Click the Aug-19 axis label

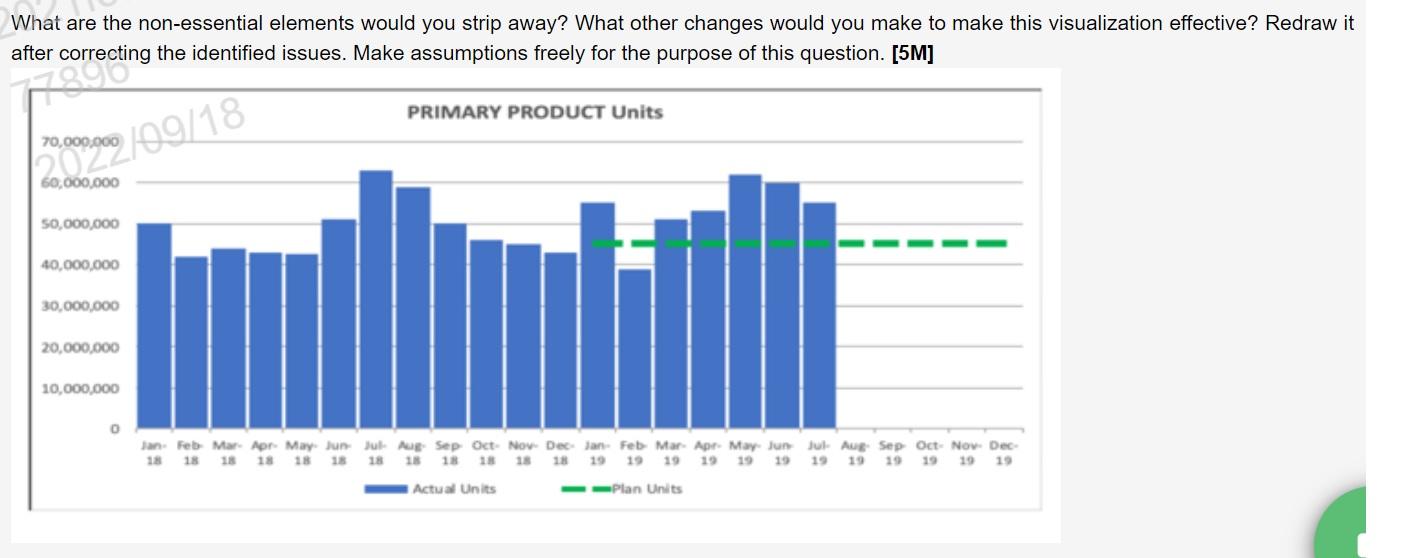855,453
